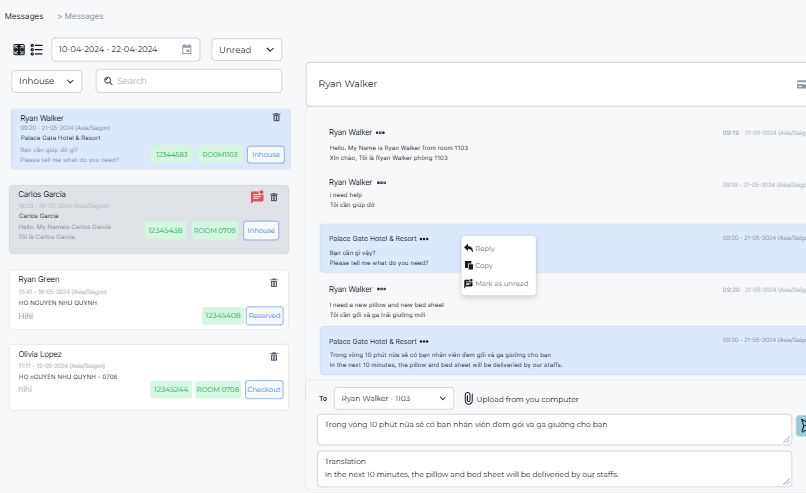806x493 pixels.
Task: Open recipient dropdown Ryan Walker - 1103
Action: click(394, 398)
